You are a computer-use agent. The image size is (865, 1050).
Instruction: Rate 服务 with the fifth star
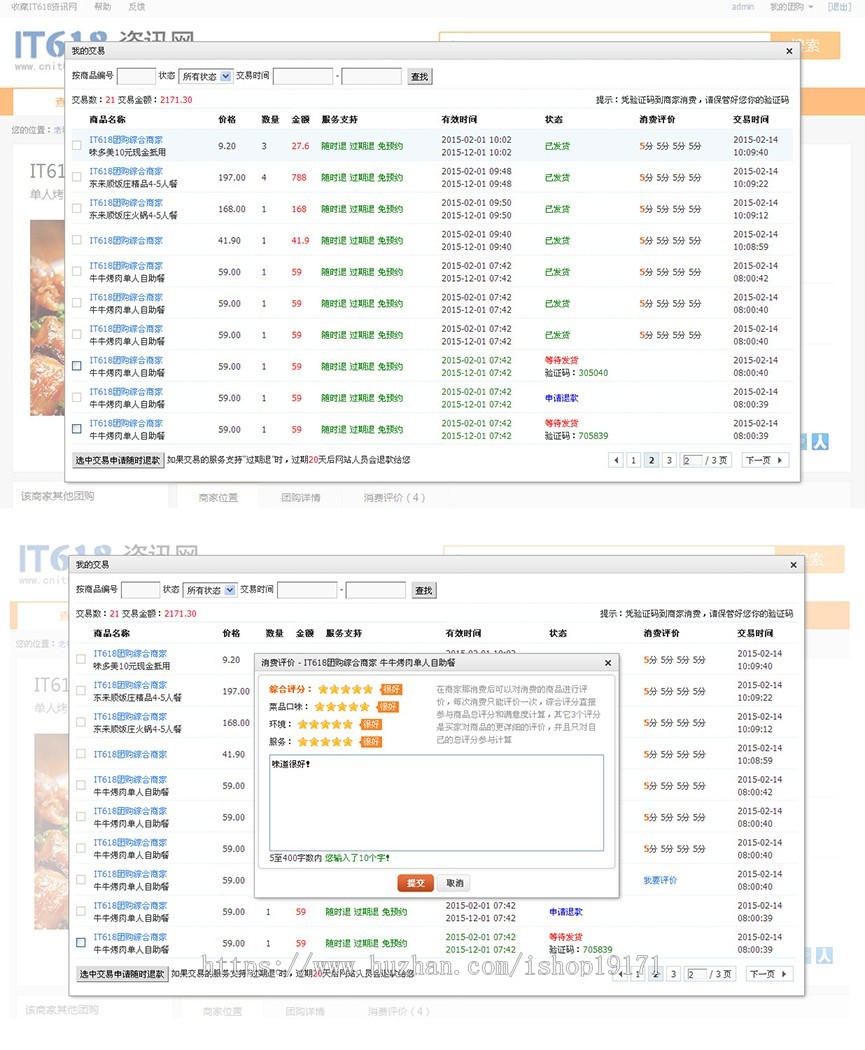(x=347, y=741)
